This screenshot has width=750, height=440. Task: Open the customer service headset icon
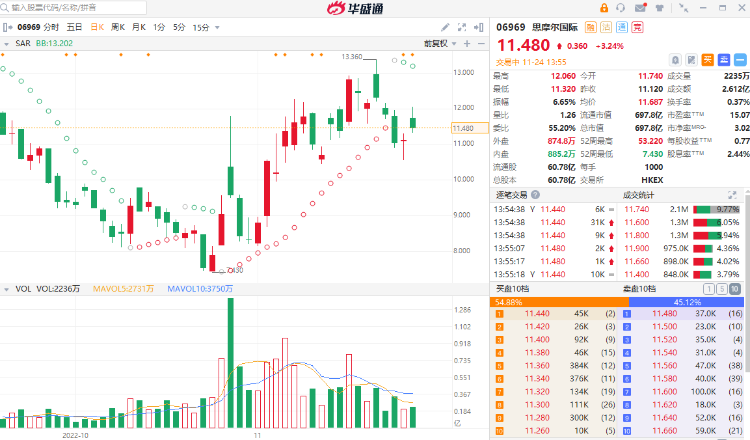[621, 10]
